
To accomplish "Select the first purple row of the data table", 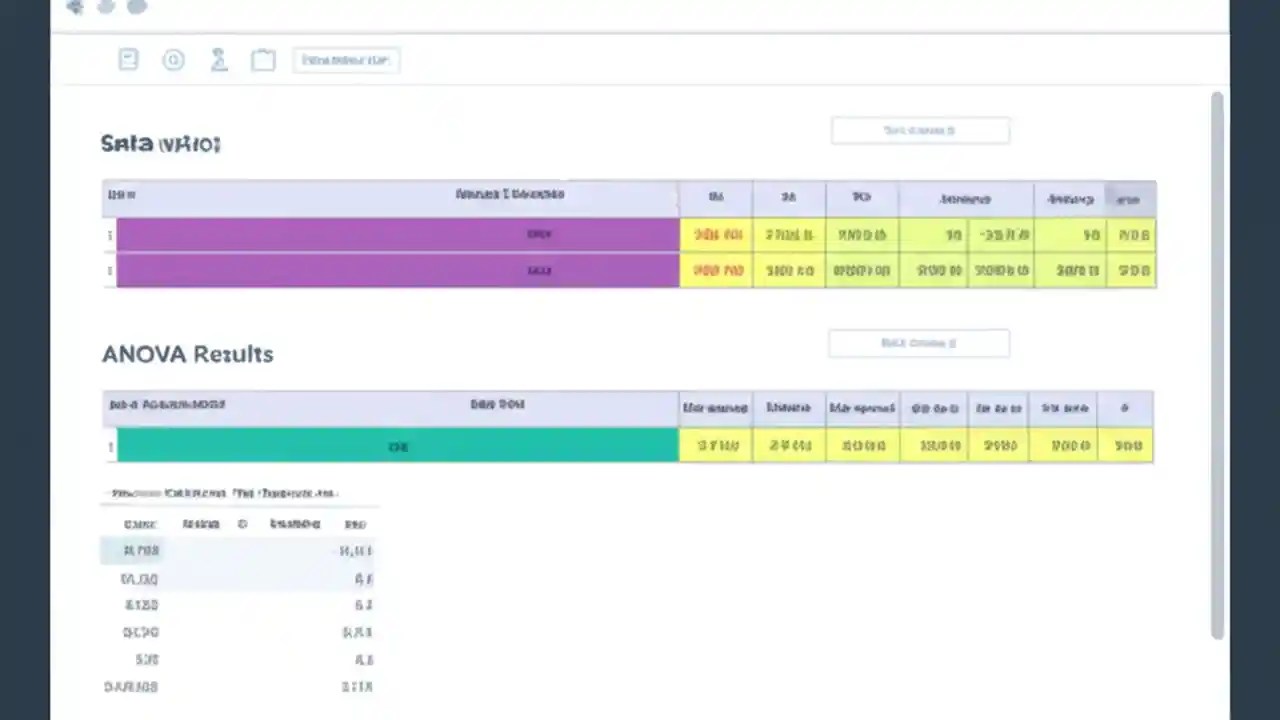I will (x=396, y=234).
